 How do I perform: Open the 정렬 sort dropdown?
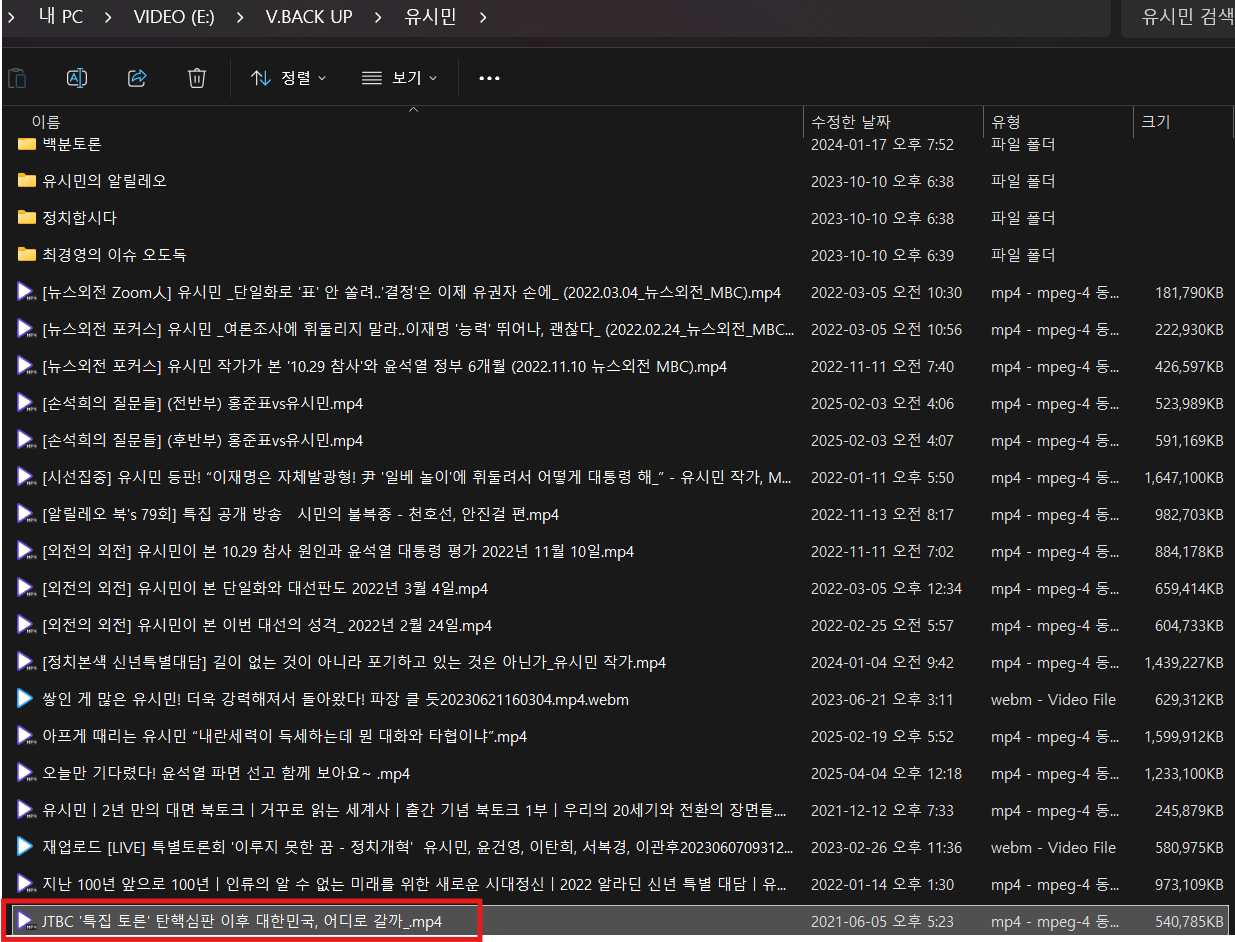click(x=289, y=78)
